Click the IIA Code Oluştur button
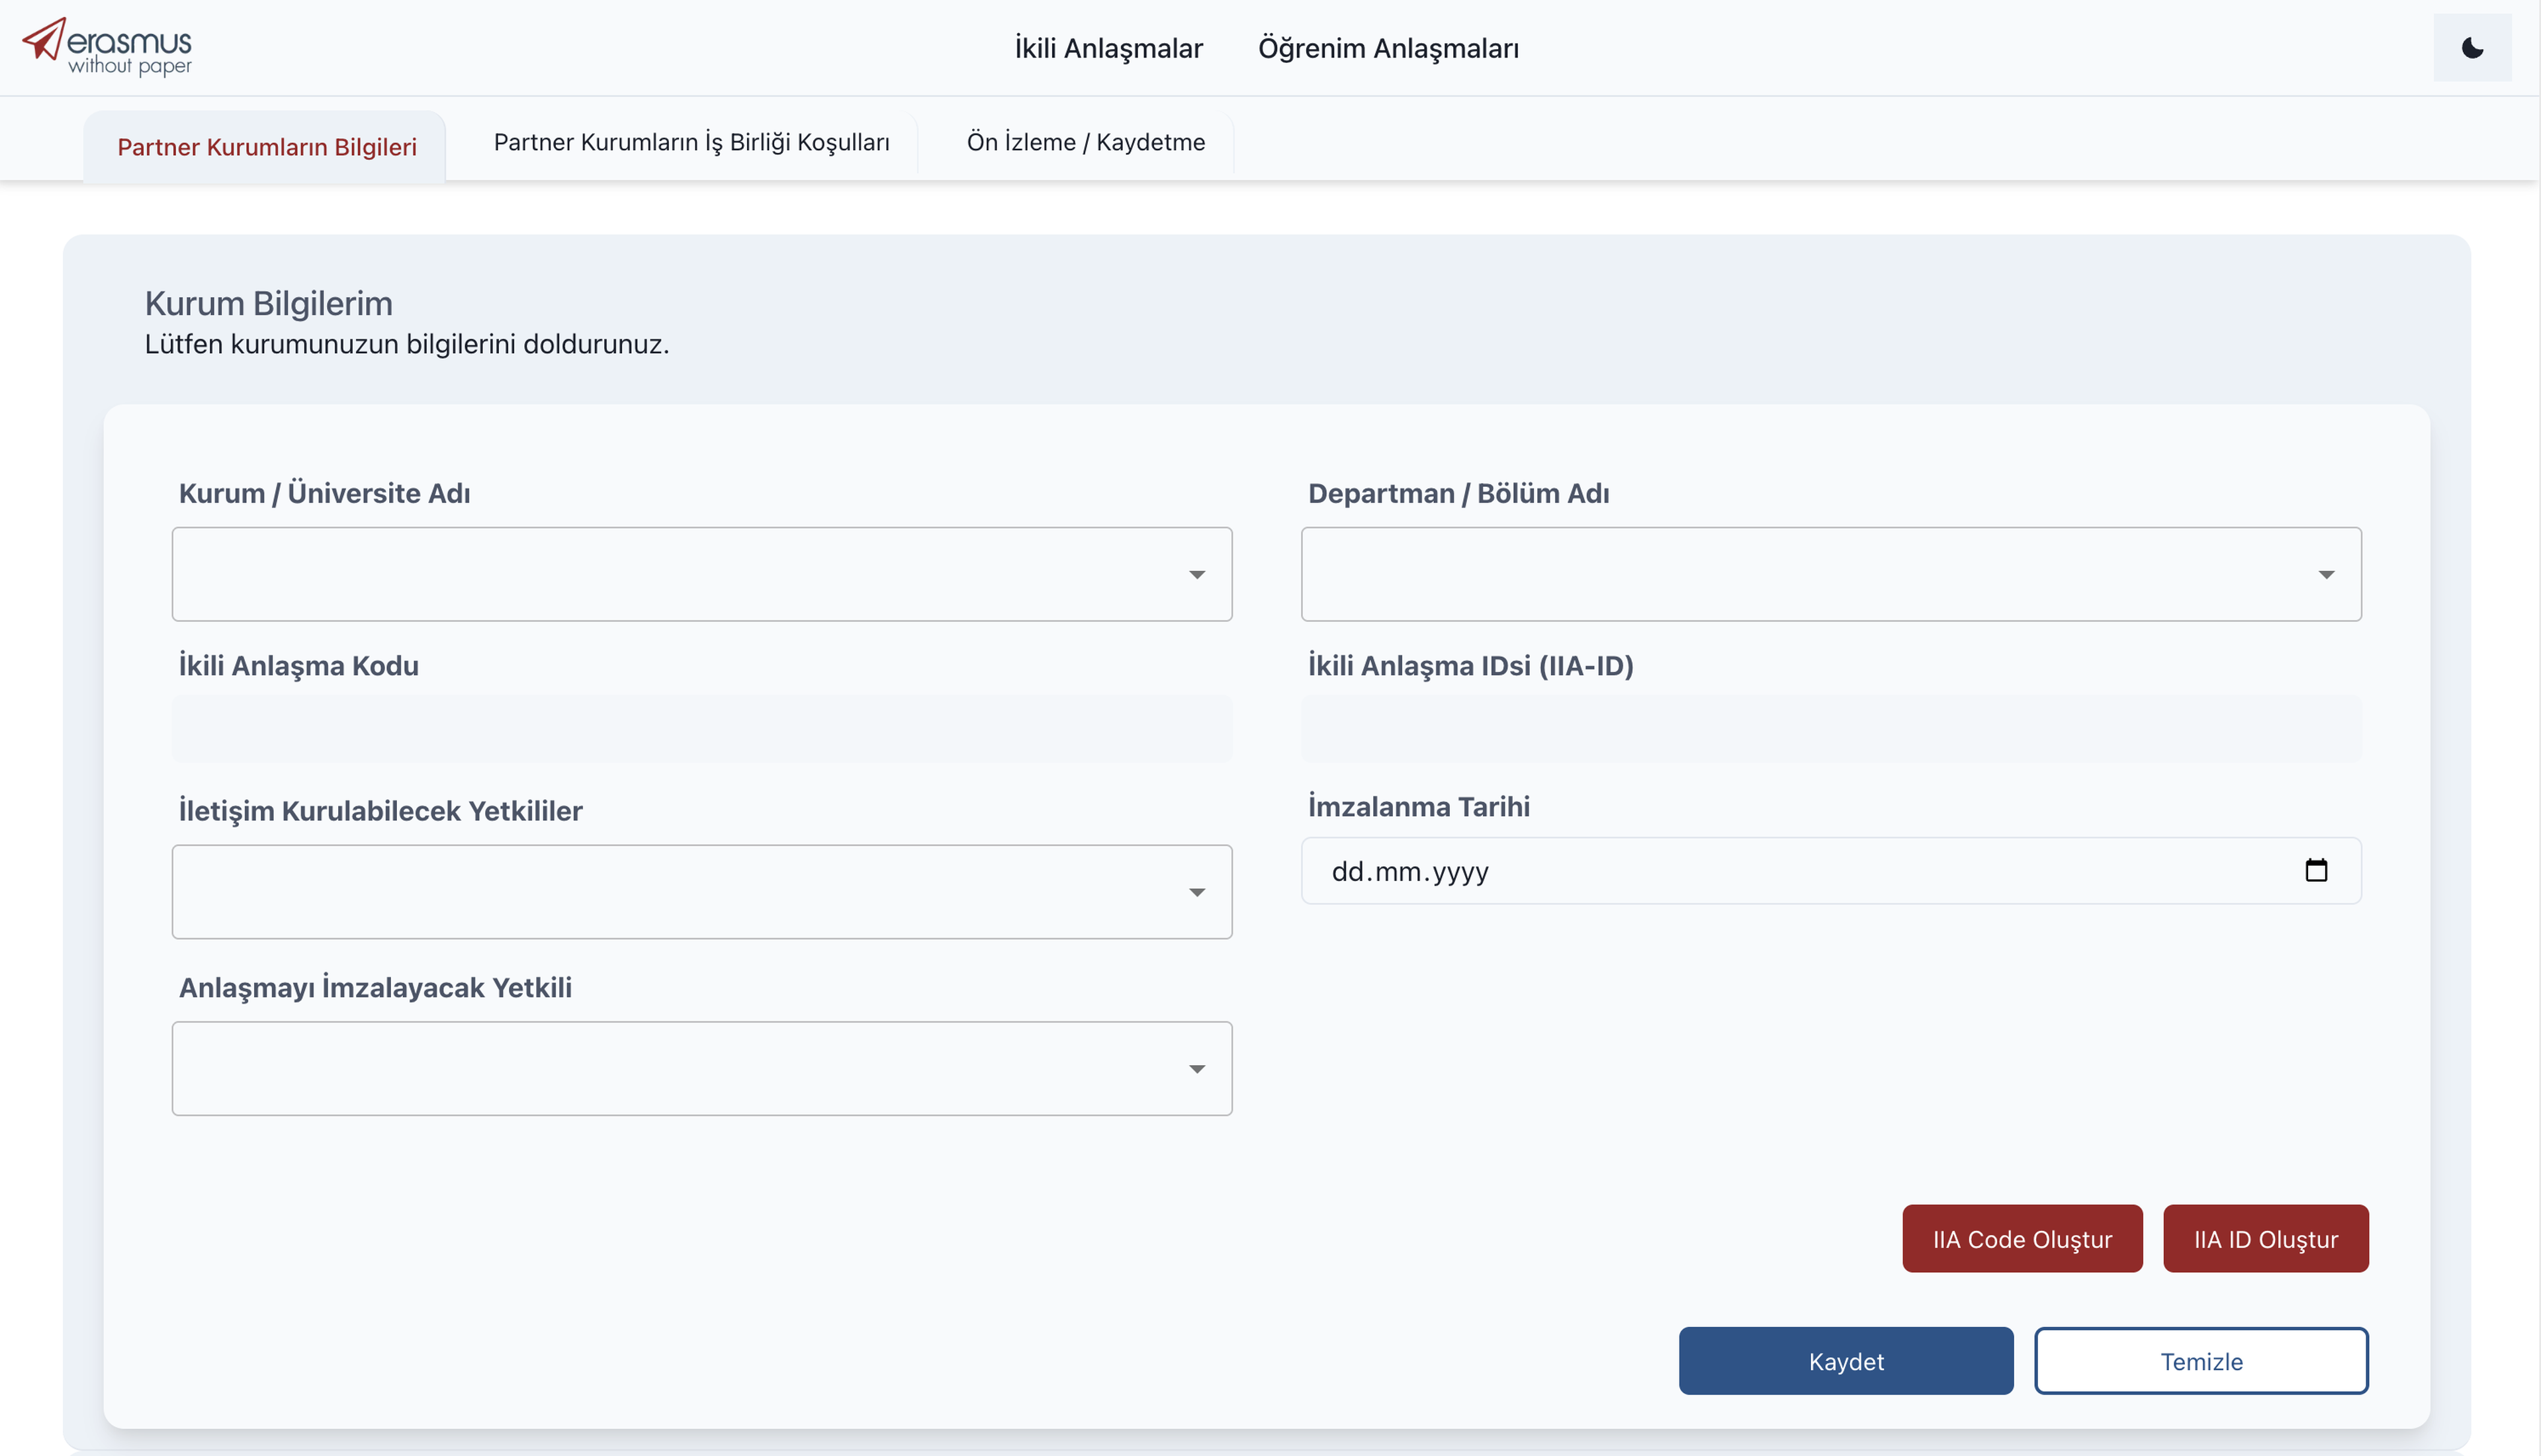Viewport: 2541px width, 1456px height. pyautogui.click(x=2022, y=1239)
